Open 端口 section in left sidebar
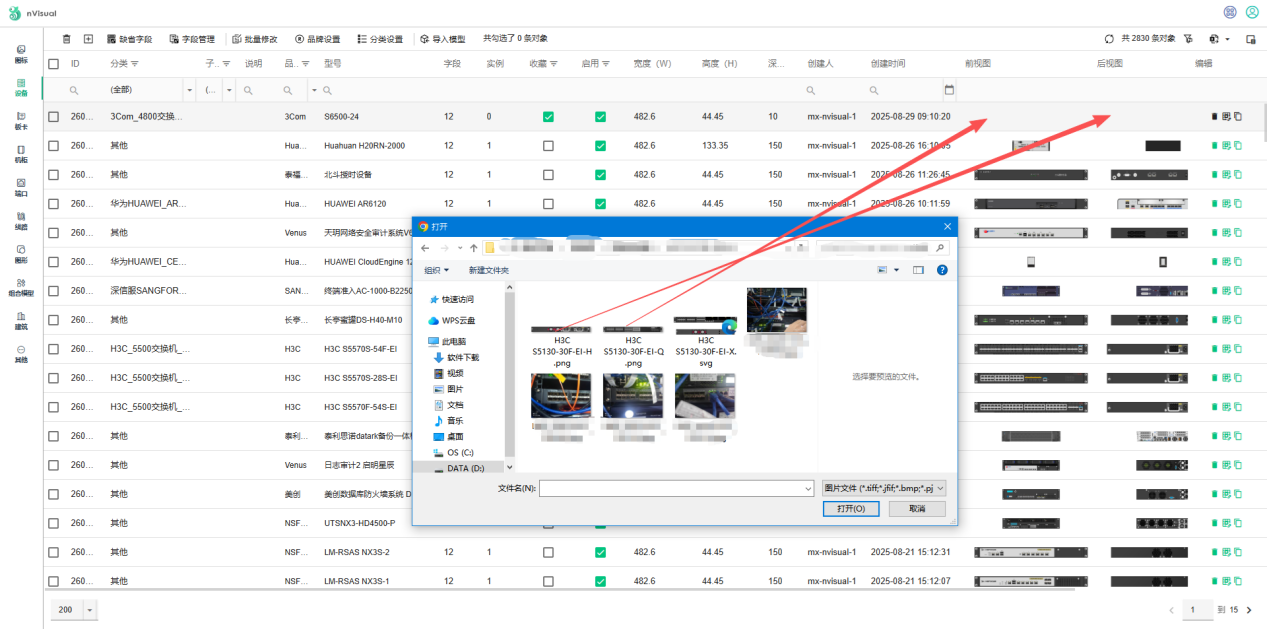 [x=21, y=187]
